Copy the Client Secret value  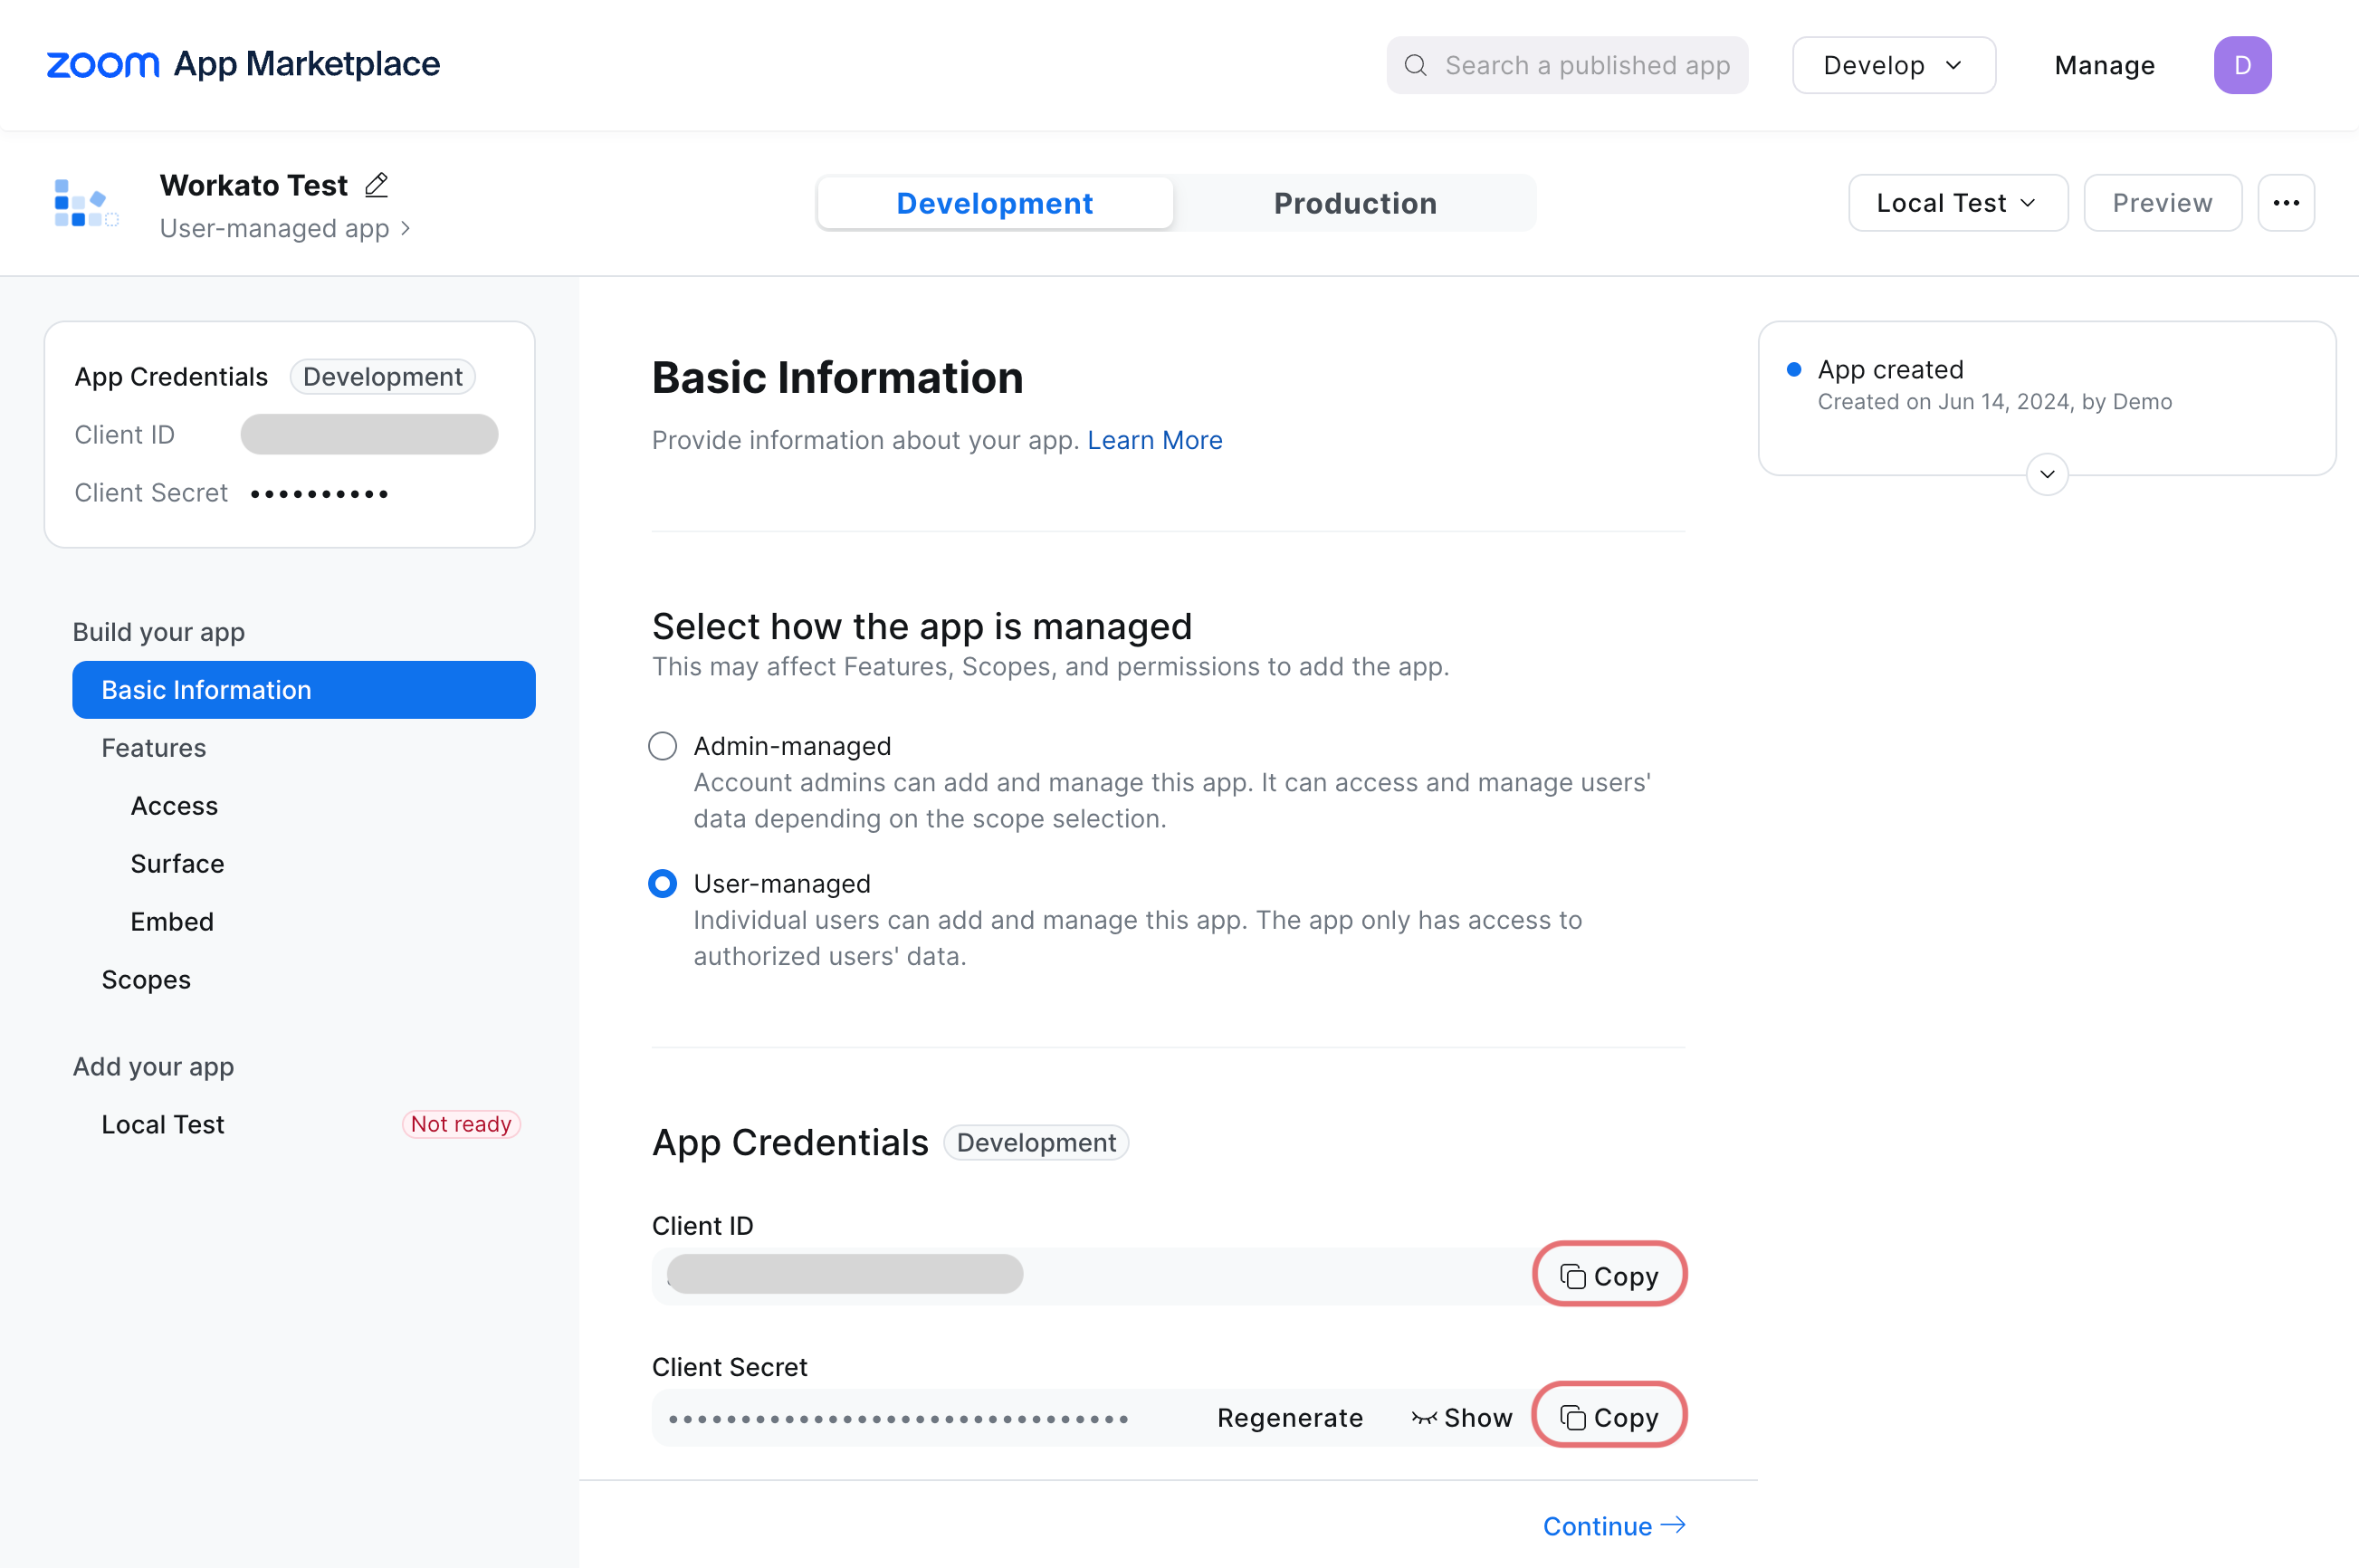point(1608,1415)
